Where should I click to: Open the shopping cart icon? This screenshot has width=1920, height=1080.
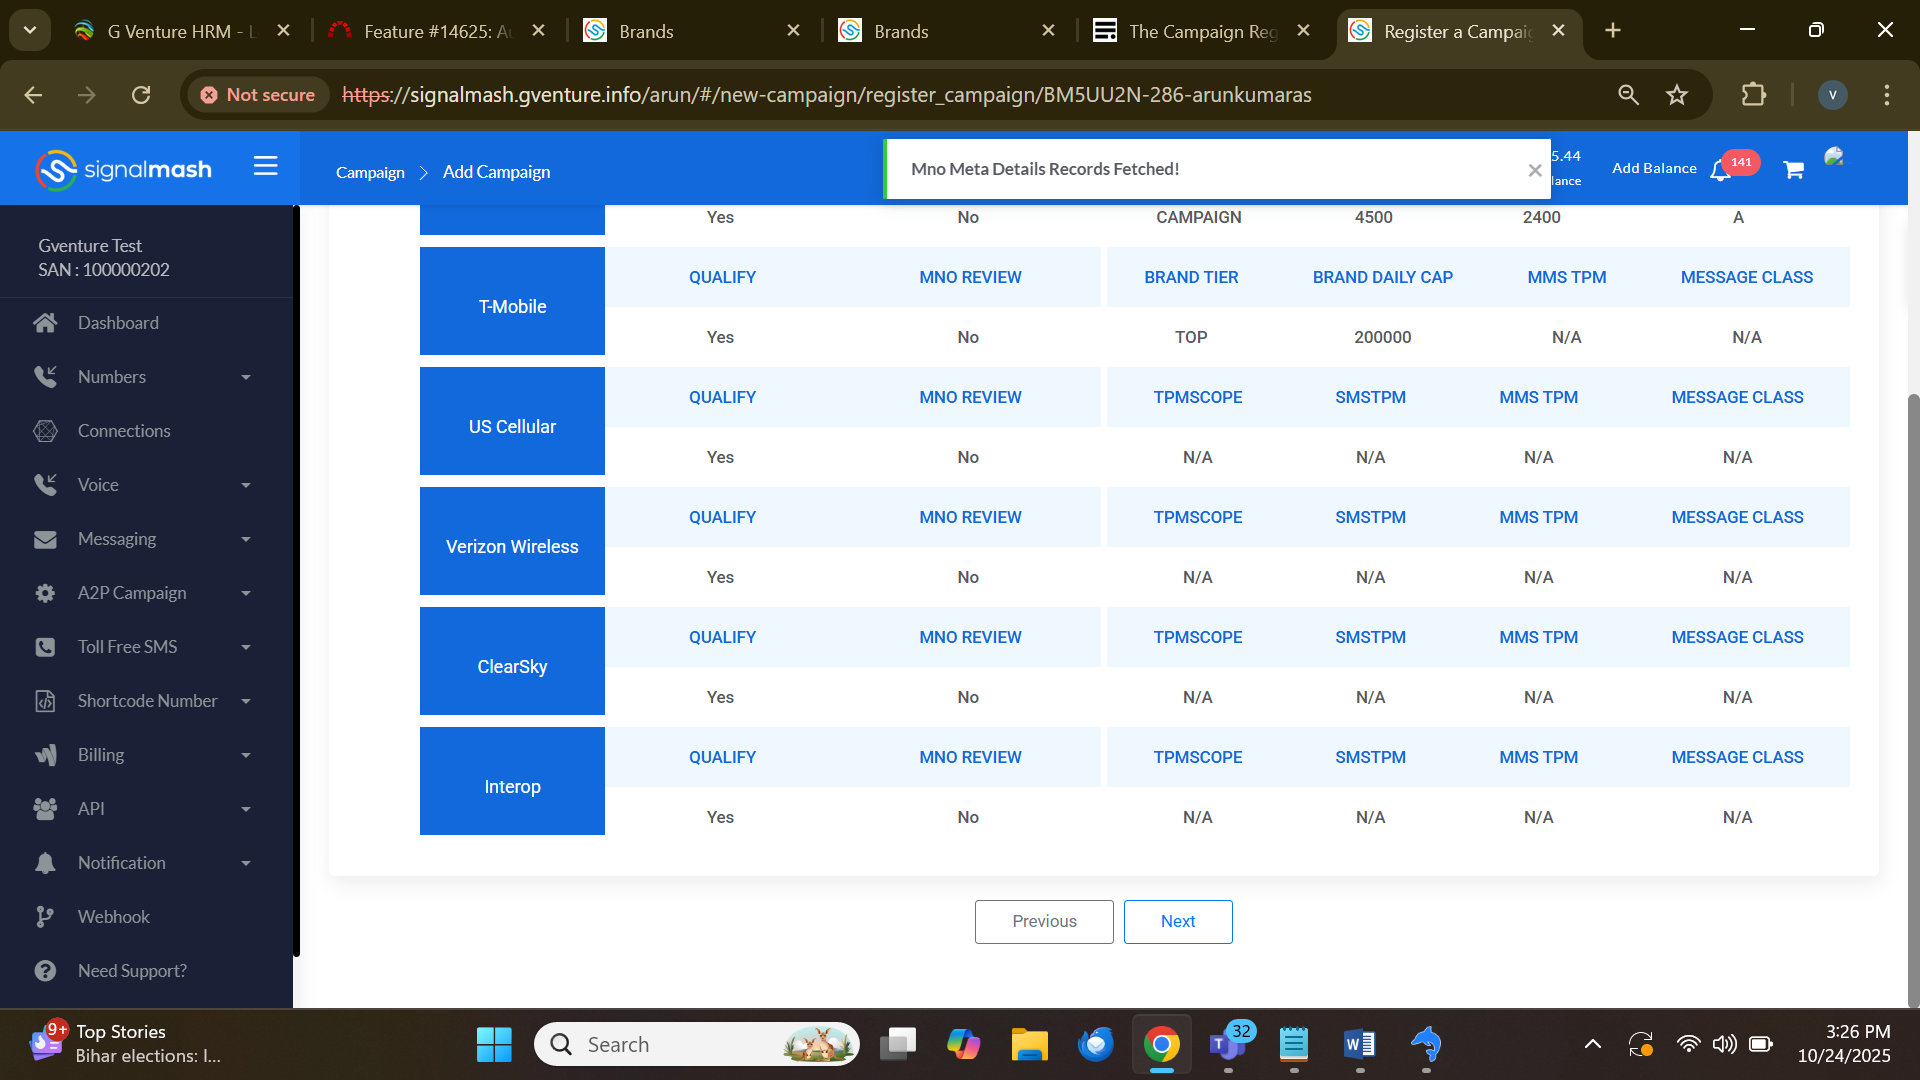(x=1793, y=170)
